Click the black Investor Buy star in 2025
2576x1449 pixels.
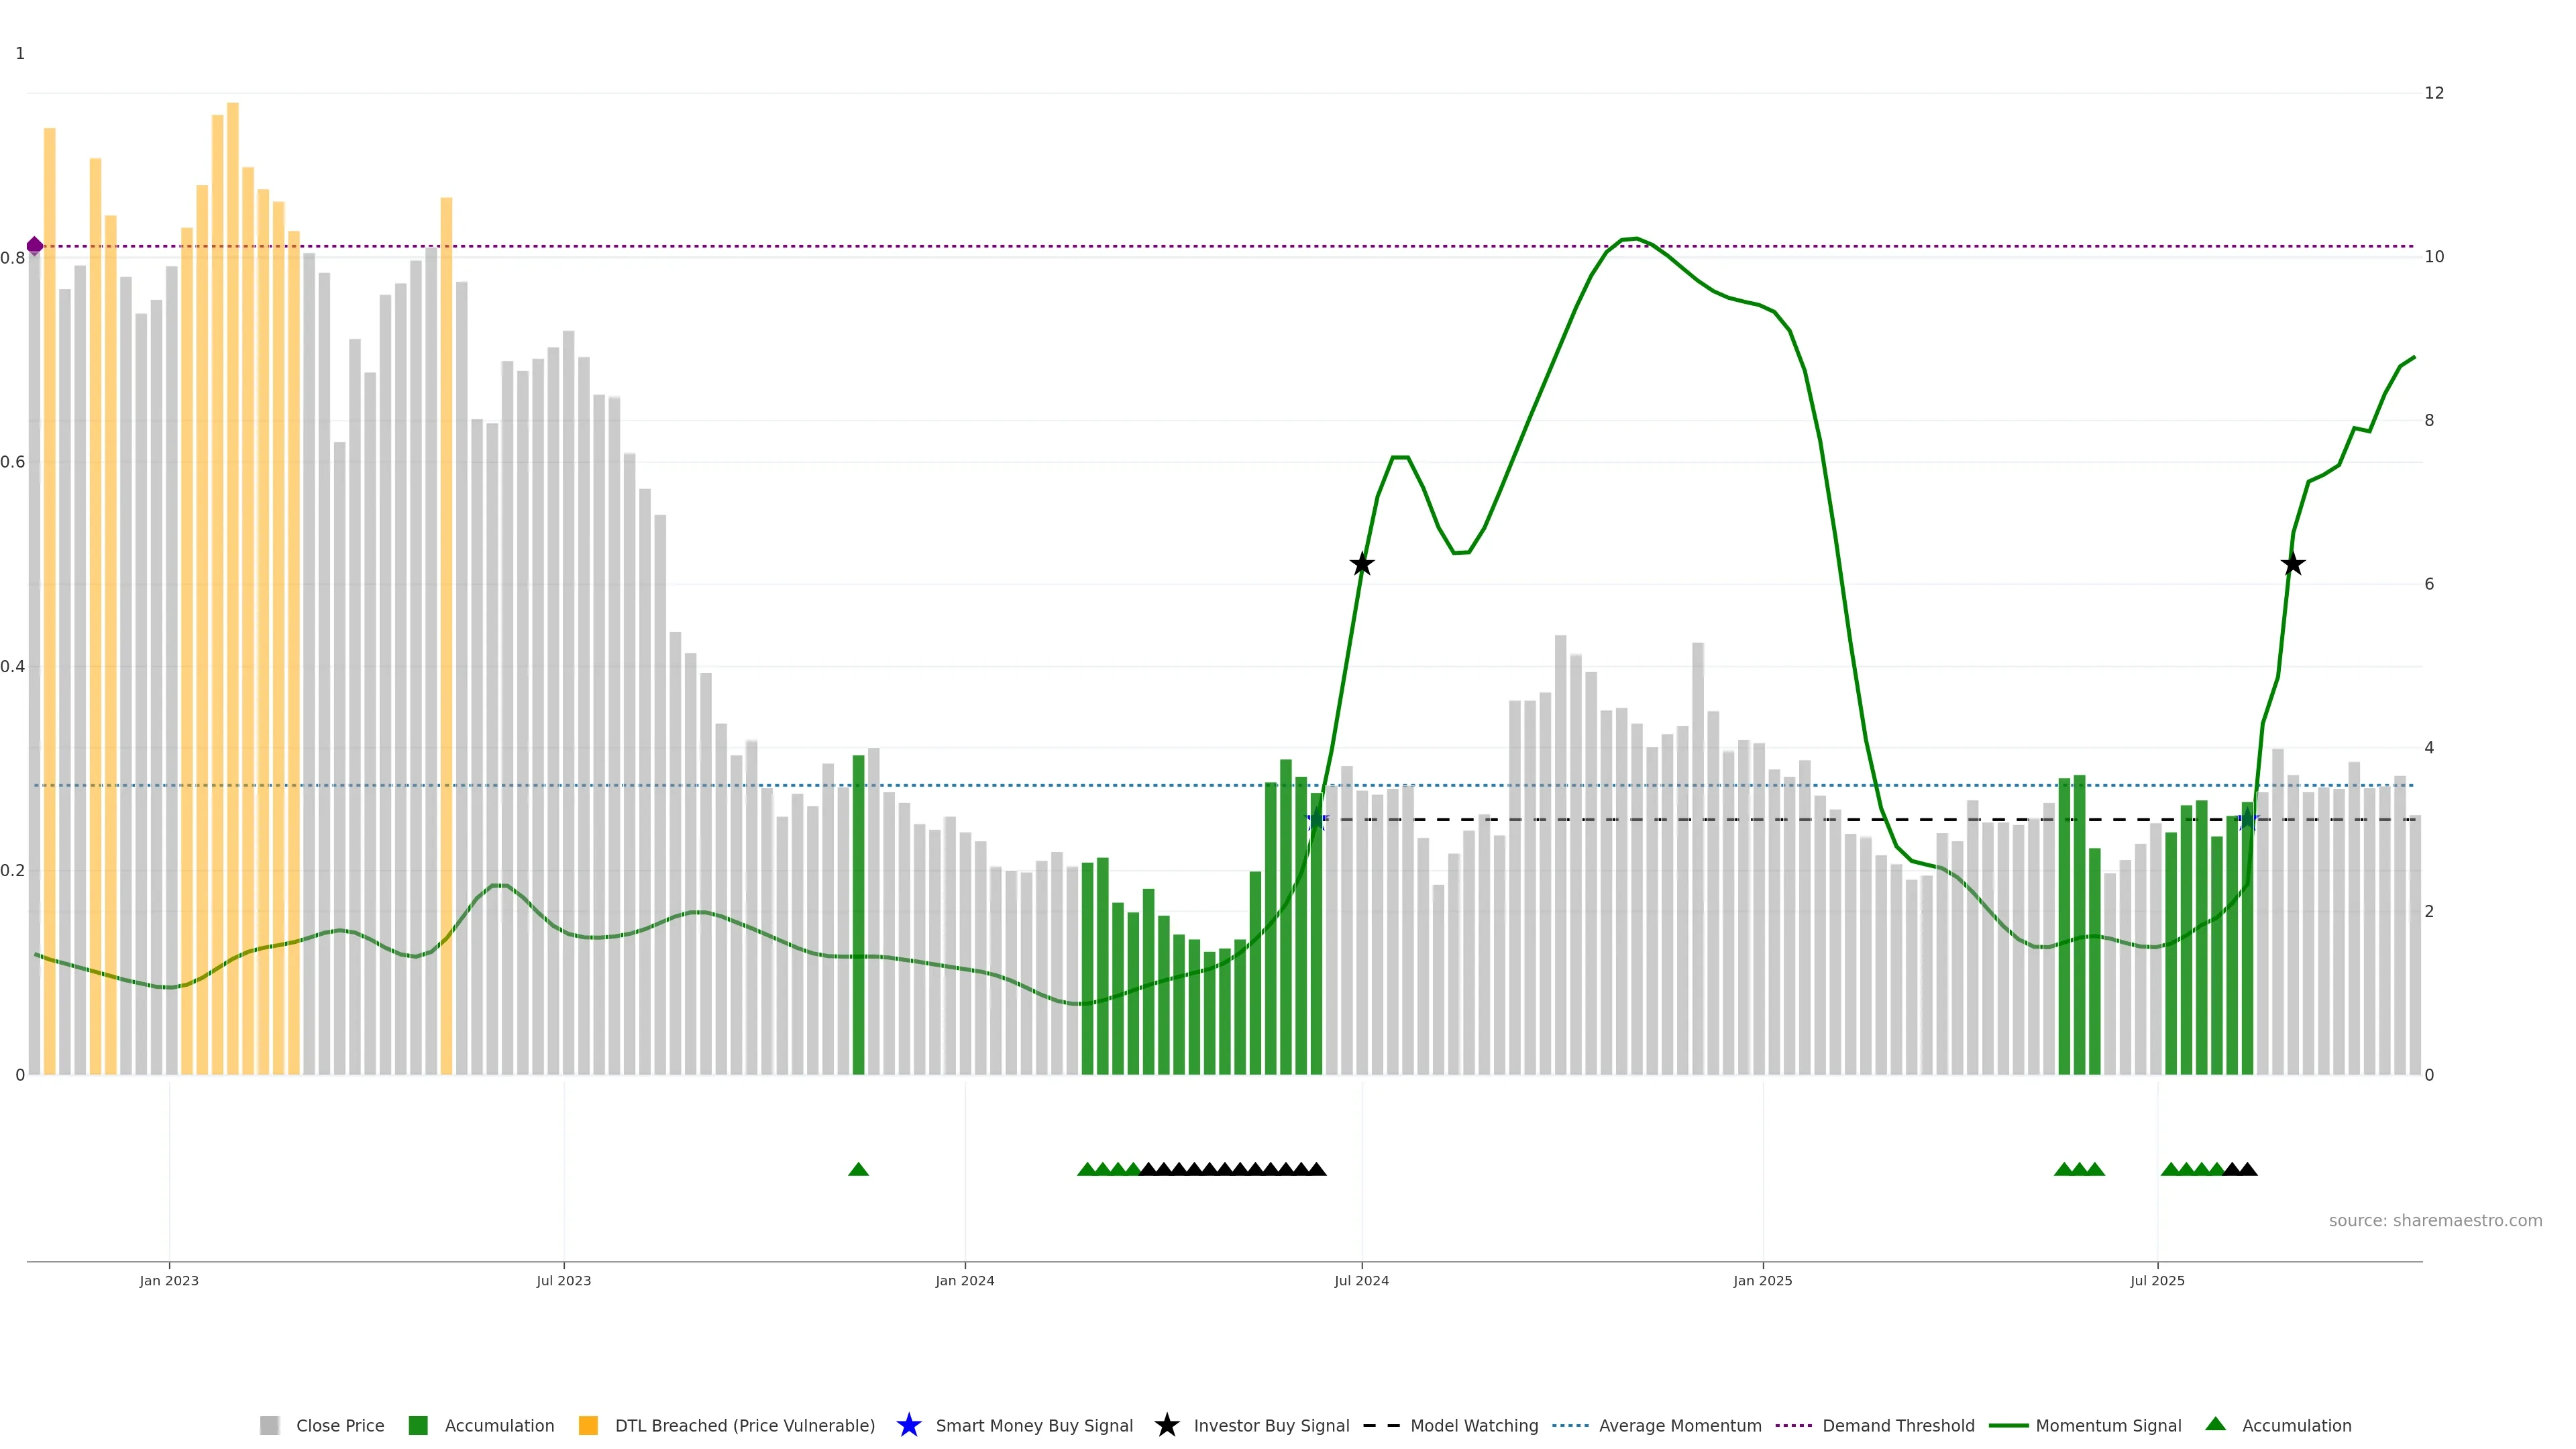(x=2293, y=564)
